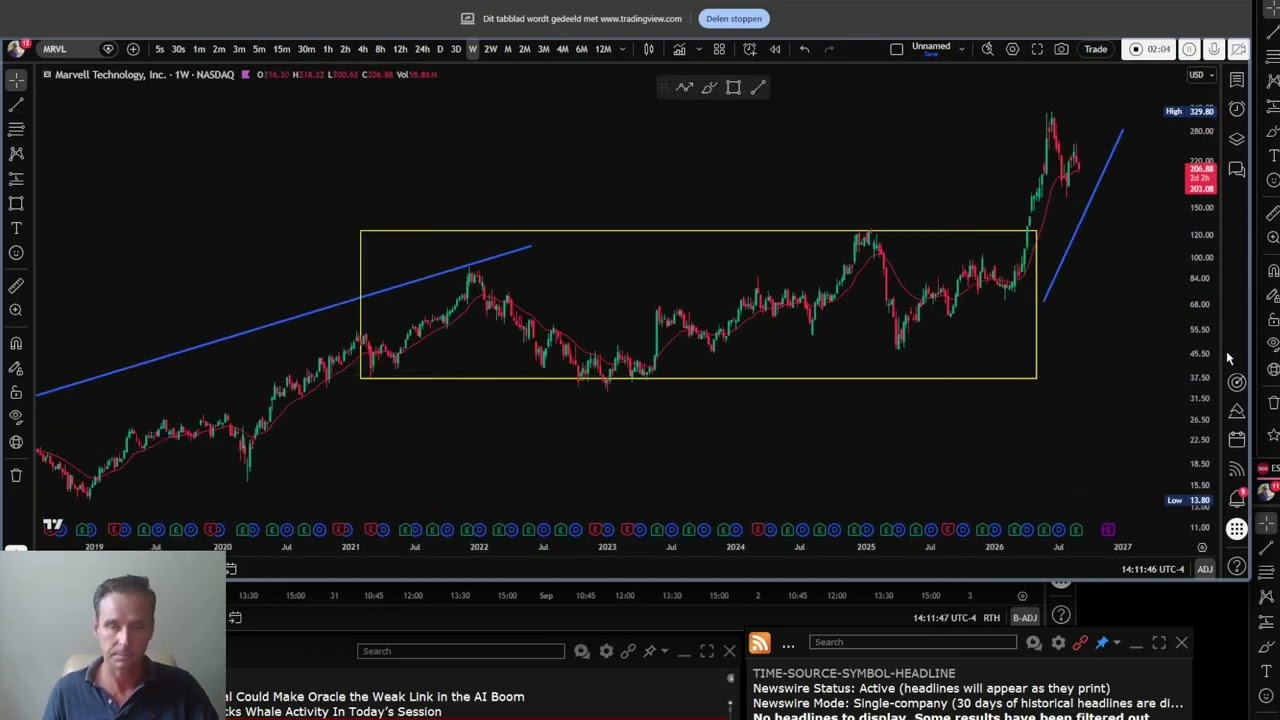Open the watchlist panel icon in right sidebar
Screen dimensions: 1280x720
pos(1237,79)
